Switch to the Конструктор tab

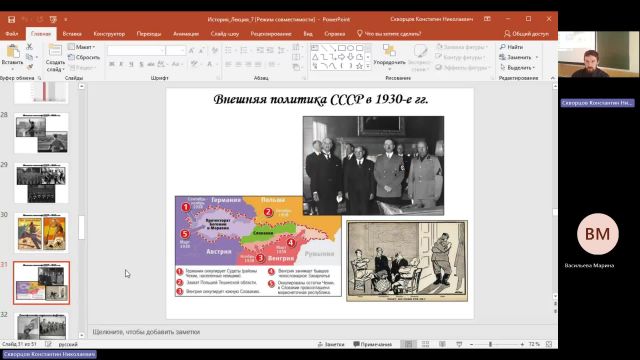[x=109, y=34]
